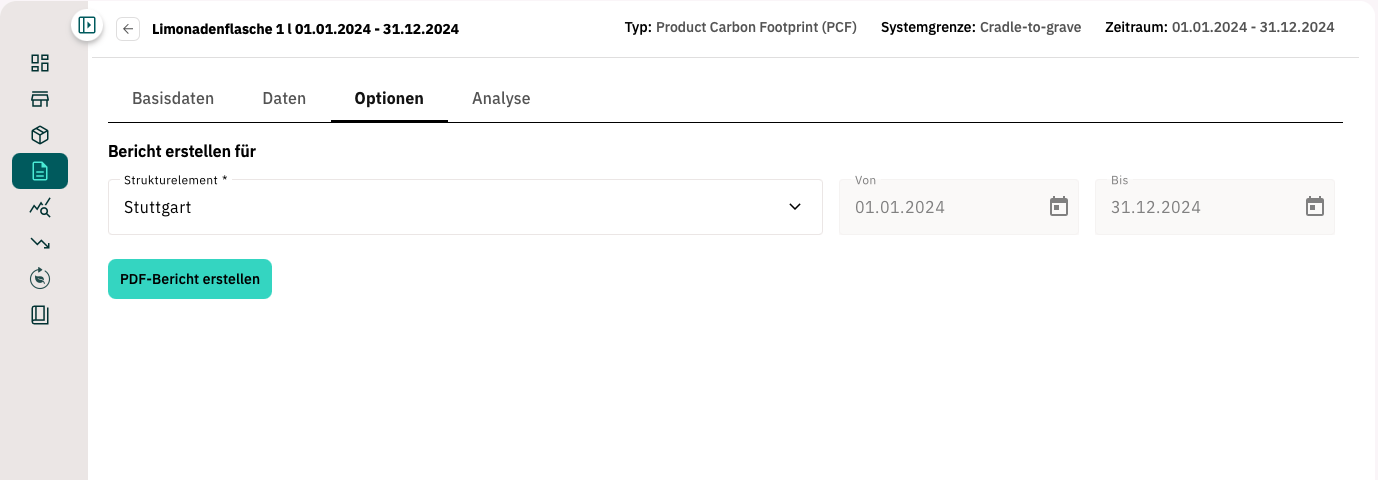Open the products cube icon
The image size is (1378, 480).
[40, 135]
